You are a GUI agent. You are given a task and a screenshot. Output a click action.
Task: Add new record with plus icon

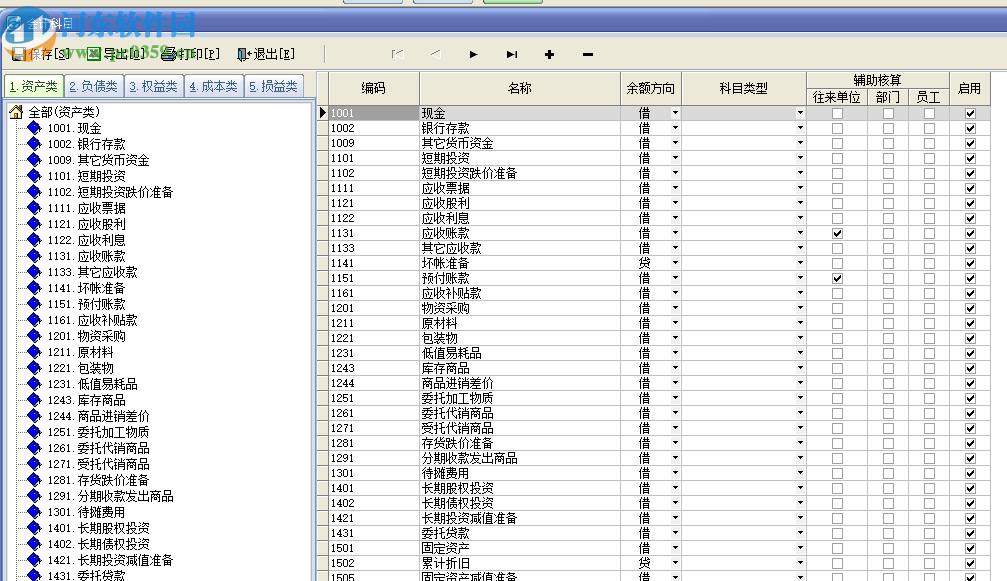click(549, 55)
